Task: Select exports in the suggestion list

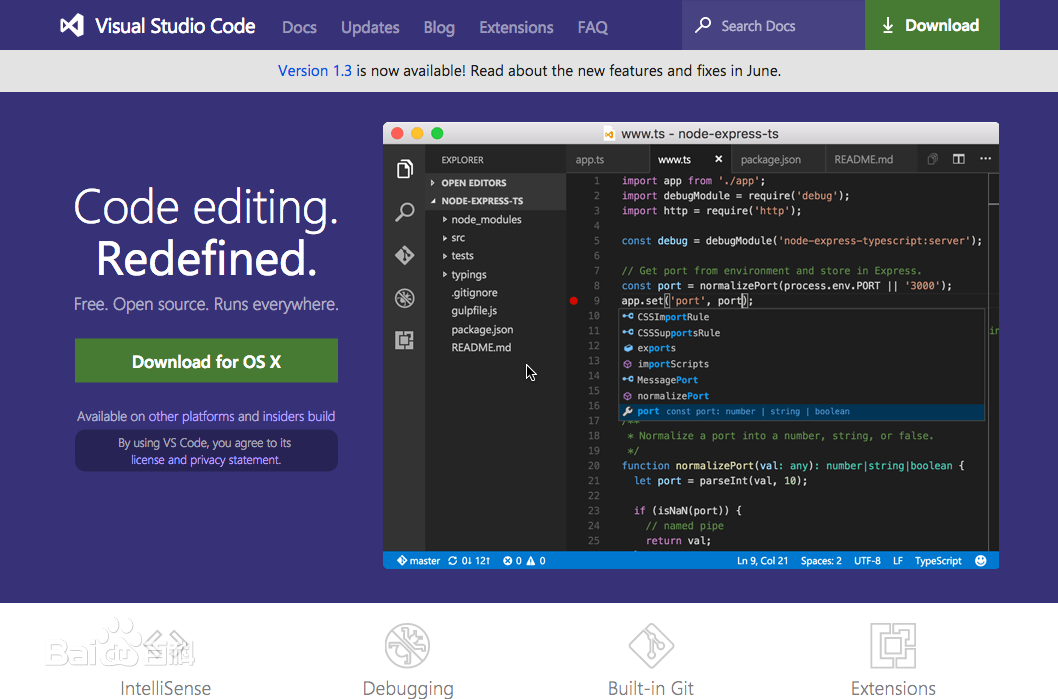Action: pyautogui.click(x=802, y=348)
